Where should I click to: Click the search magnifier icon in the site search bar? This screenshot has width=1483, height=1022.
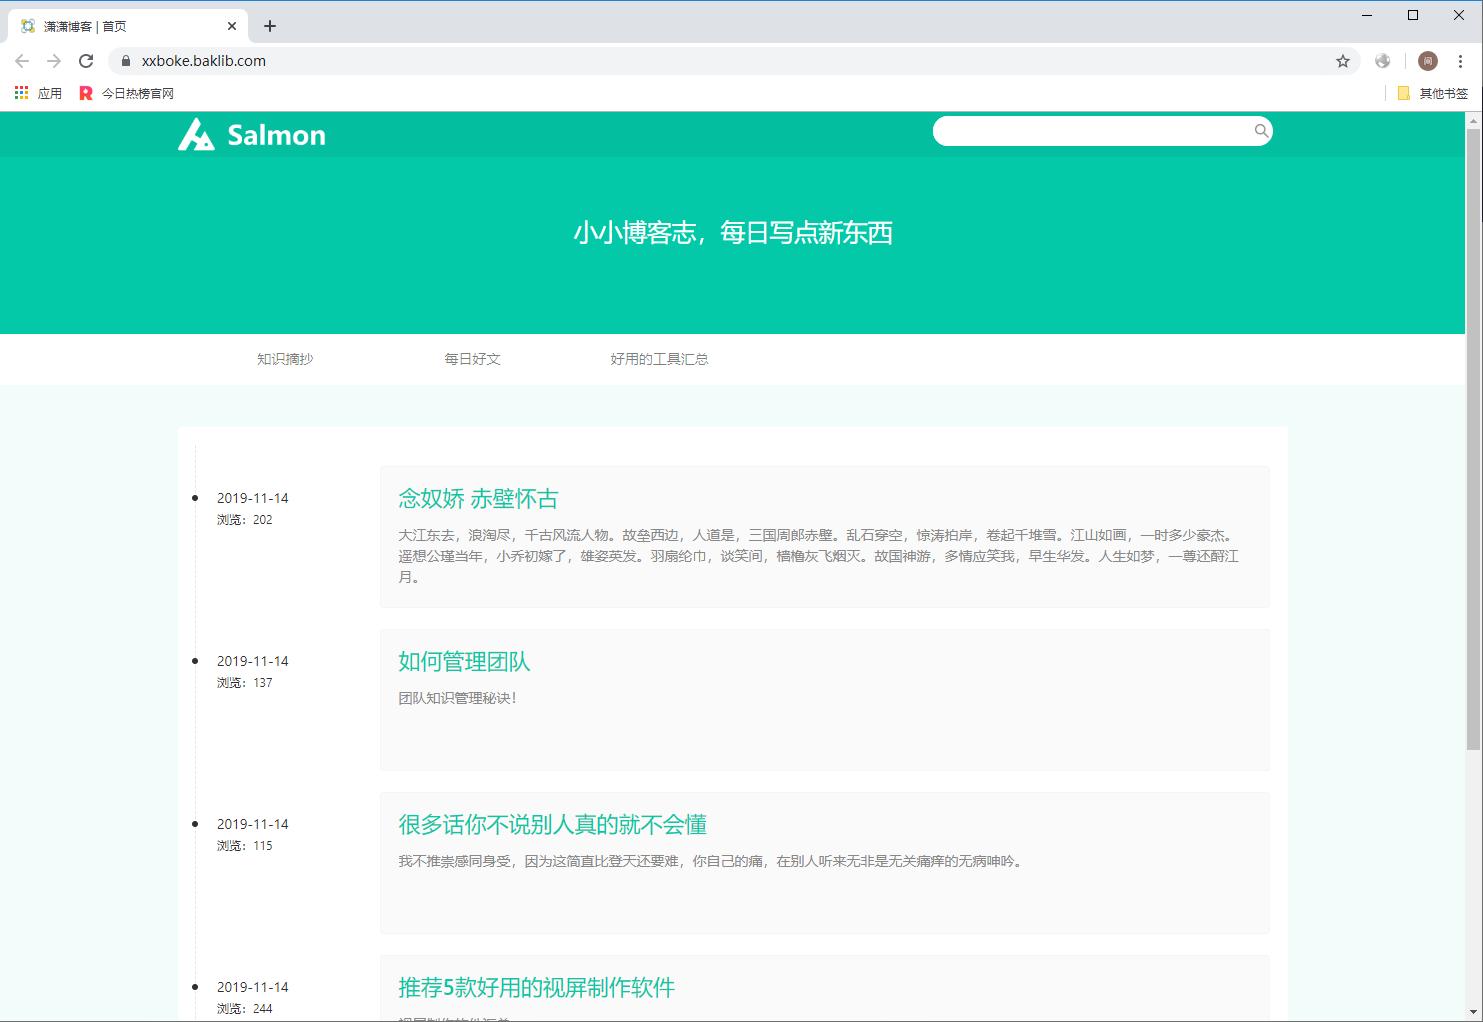[x=1261, y=131]
